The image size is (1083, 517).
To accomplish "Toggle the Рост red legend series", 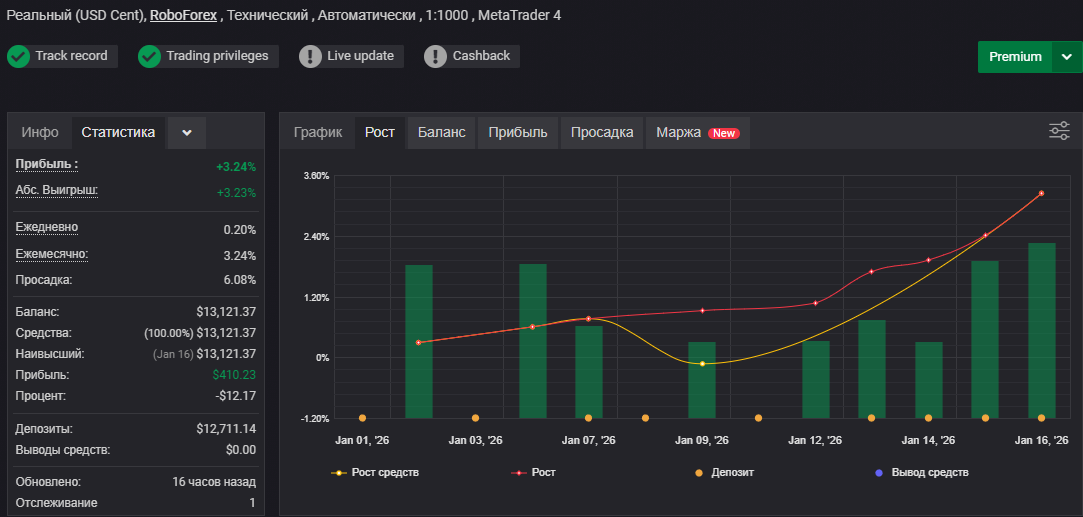I will coord(533,473).
